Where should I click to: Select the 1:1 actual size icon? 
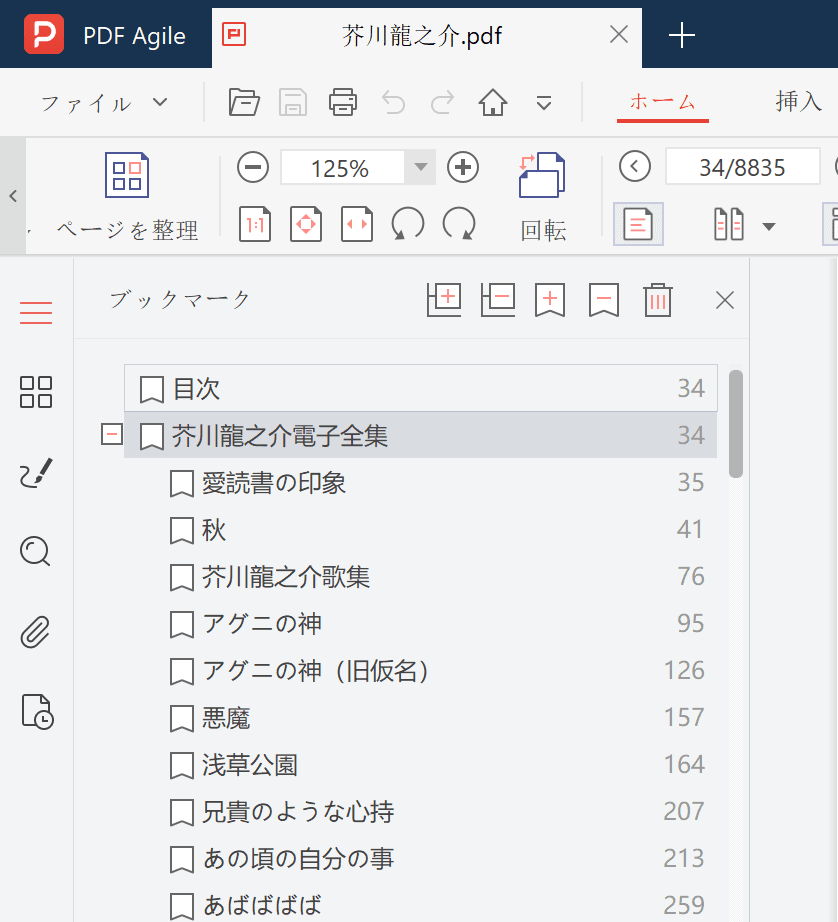point(254,224)
